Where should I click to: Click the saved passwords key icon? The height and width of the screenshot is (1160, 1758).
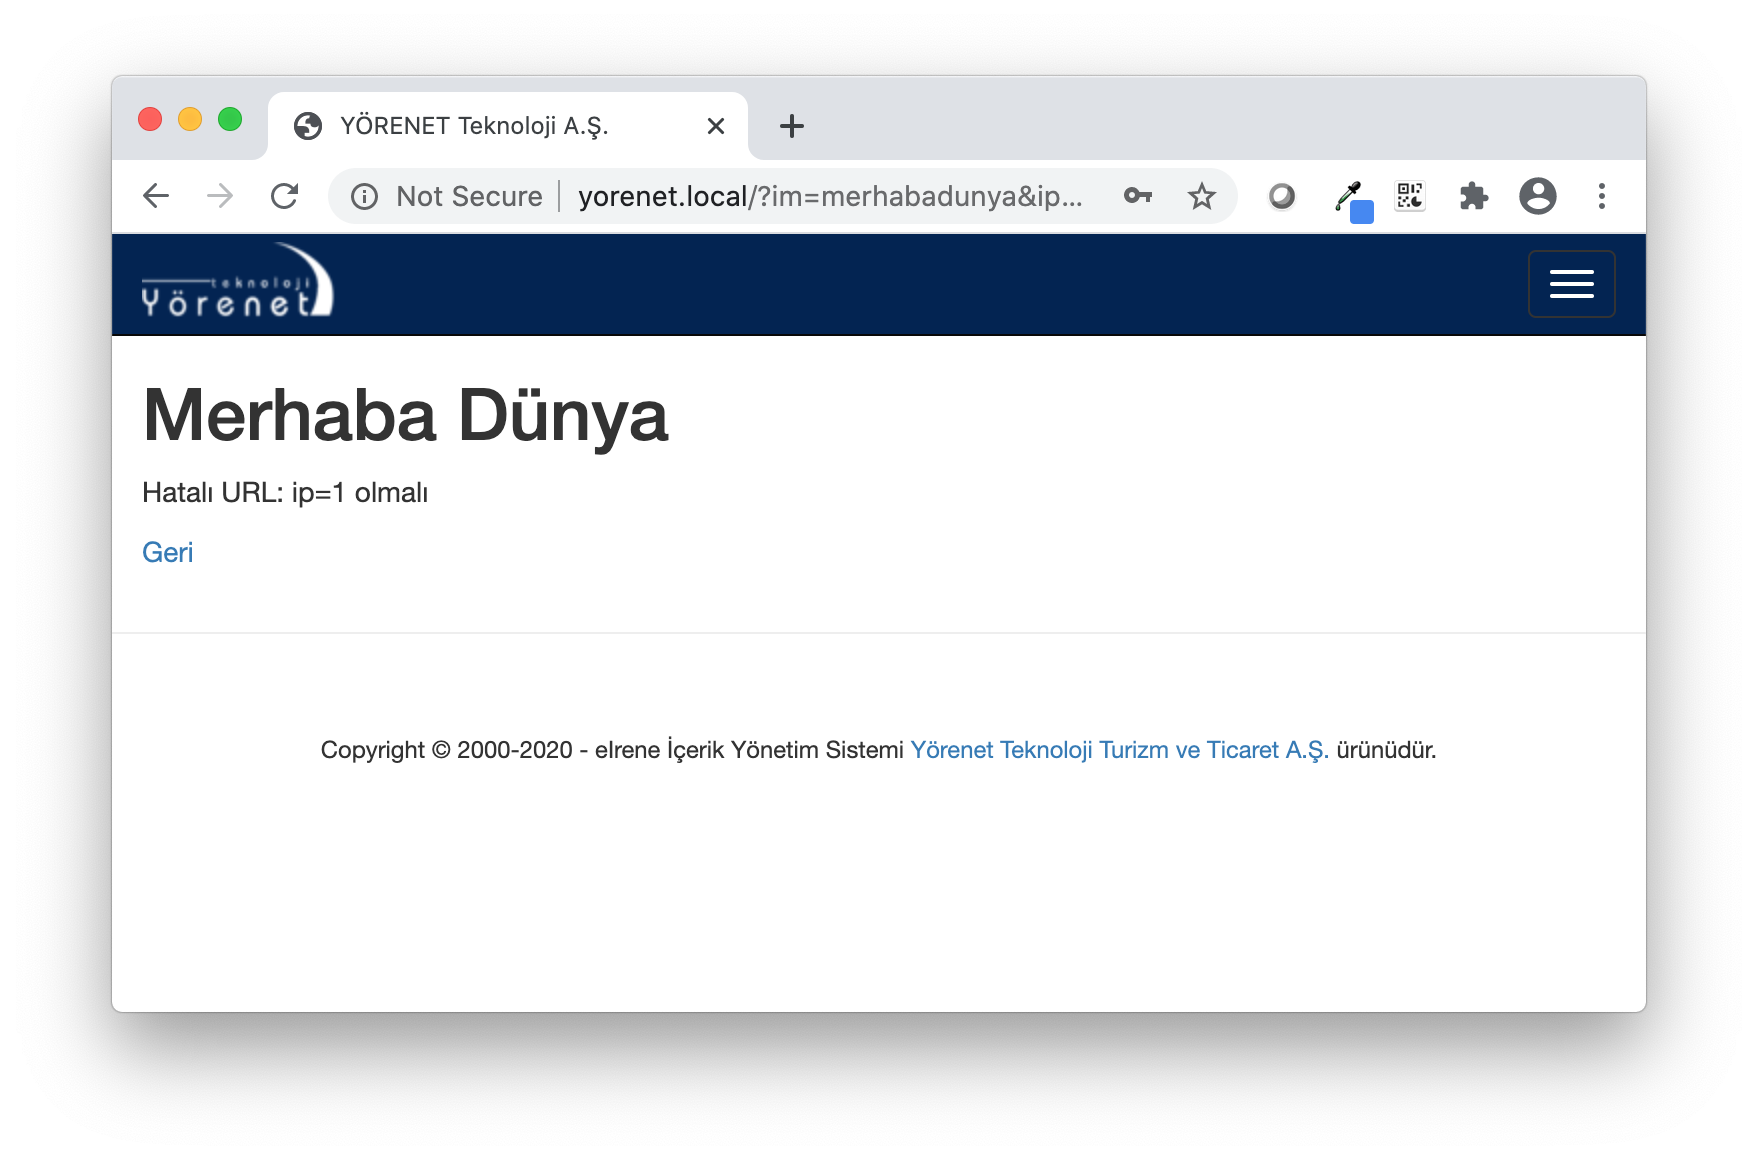coord(1138,196)
